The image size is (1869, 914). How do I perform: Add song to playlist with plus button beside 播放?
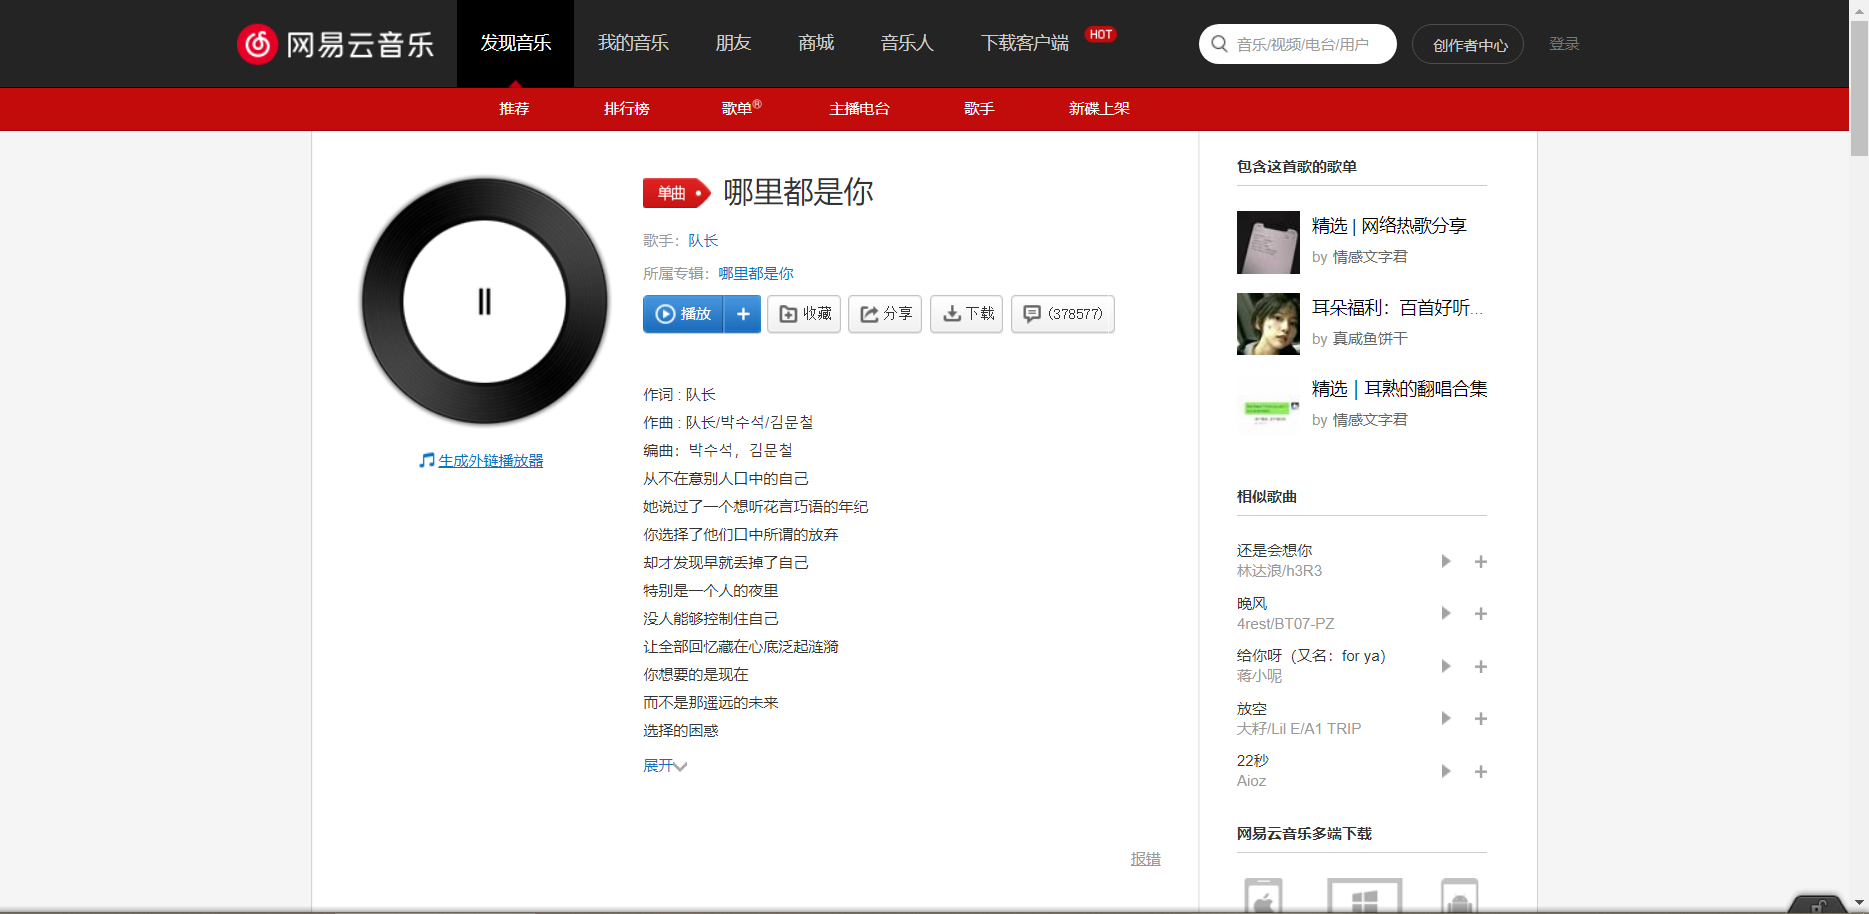point(743,314)
